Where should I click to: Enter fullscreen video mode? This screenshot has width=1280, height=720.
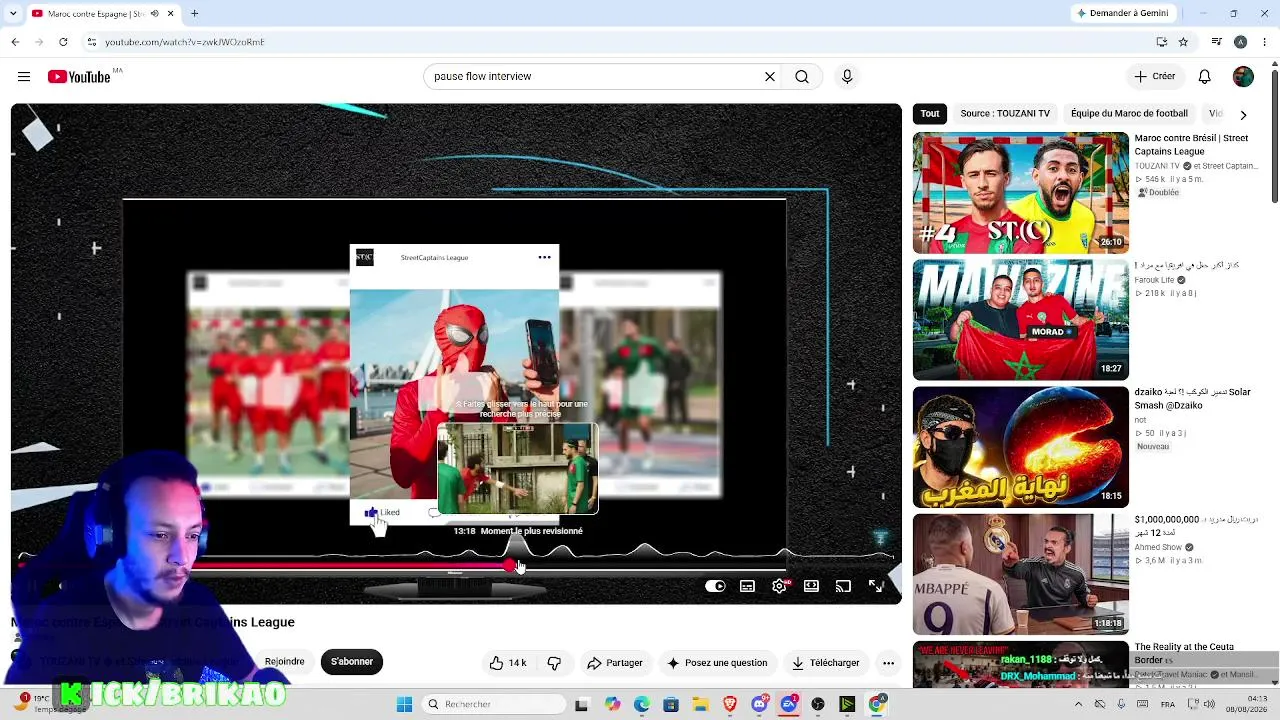(x=876, y=586)
